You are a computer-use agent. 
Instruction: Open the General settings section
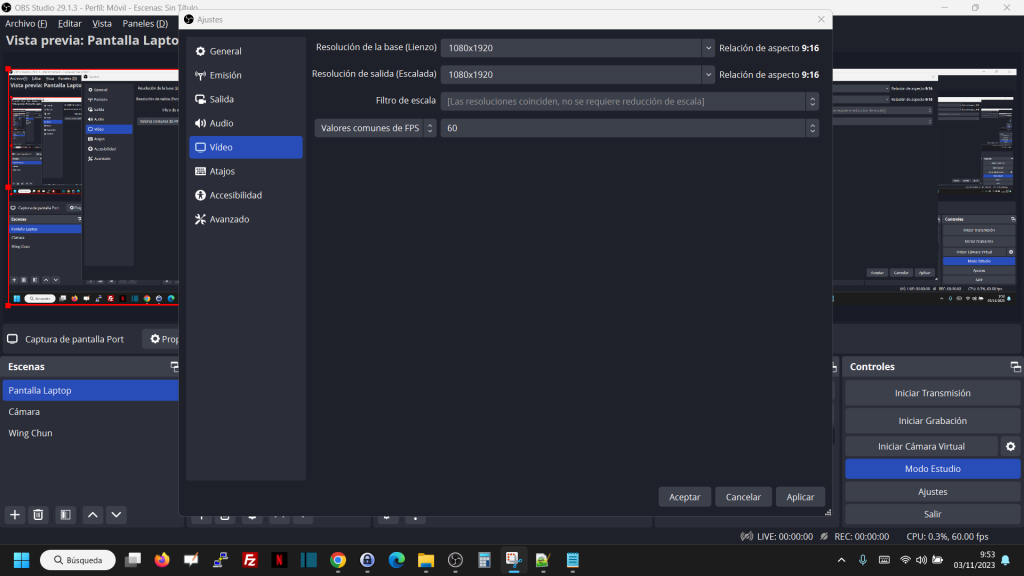[x=246, y=51]
